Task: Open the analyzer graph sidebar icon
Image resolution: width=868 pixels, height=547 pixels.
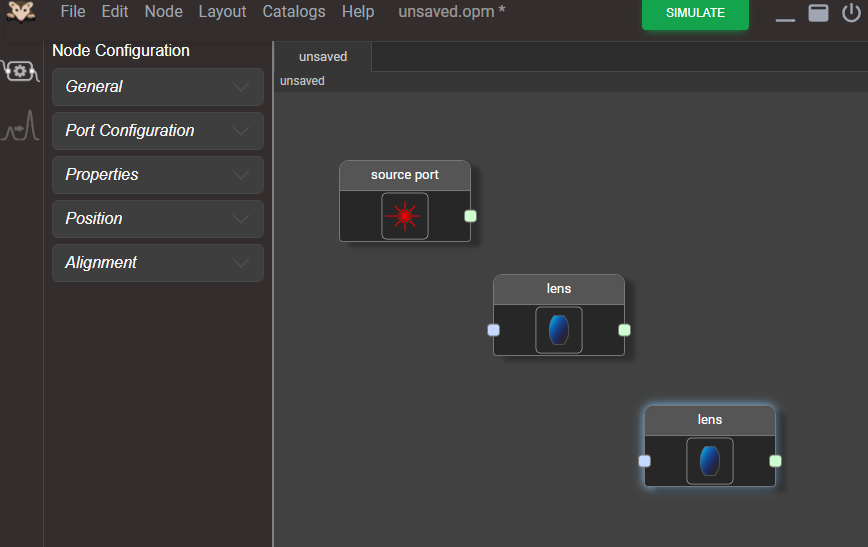Action: 20,126
